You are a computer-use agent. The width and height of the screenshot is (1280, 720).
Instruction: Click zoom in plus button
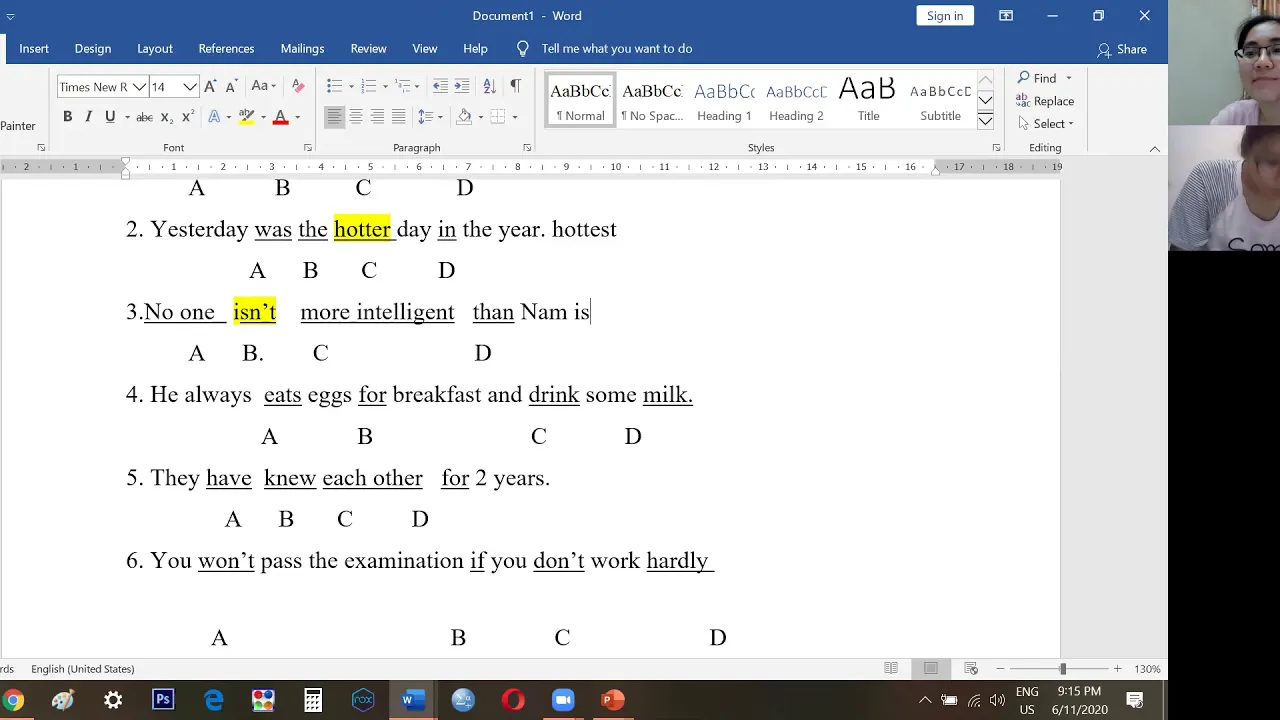pyautogui.click(x=1117, y=669)
